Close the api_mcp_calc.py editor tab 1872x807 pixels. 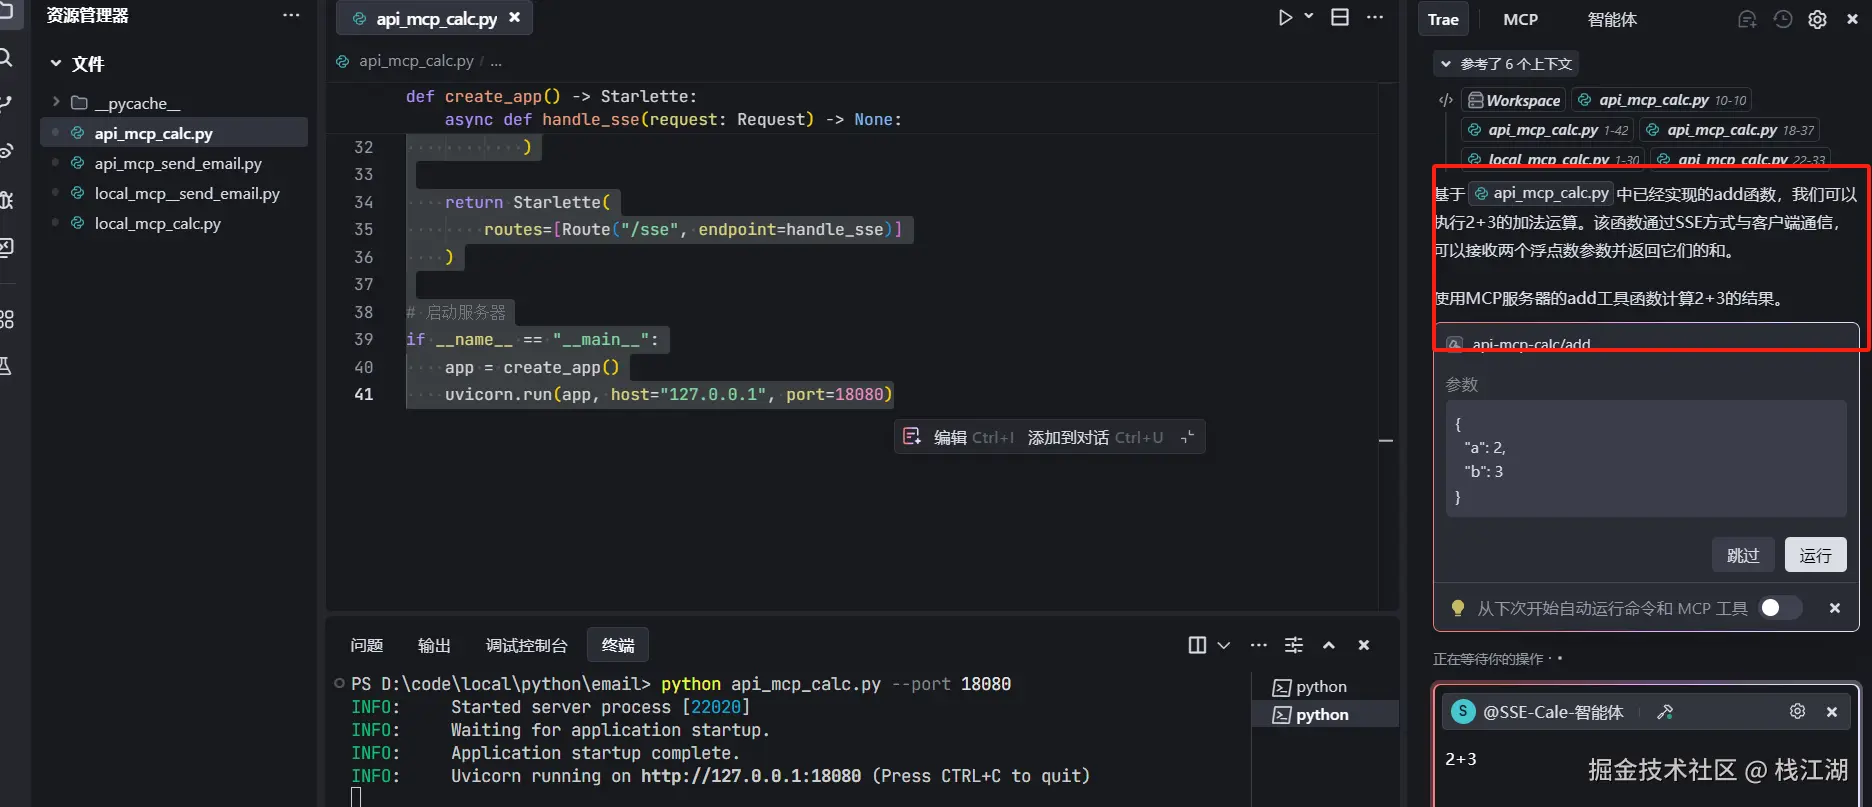514,18
